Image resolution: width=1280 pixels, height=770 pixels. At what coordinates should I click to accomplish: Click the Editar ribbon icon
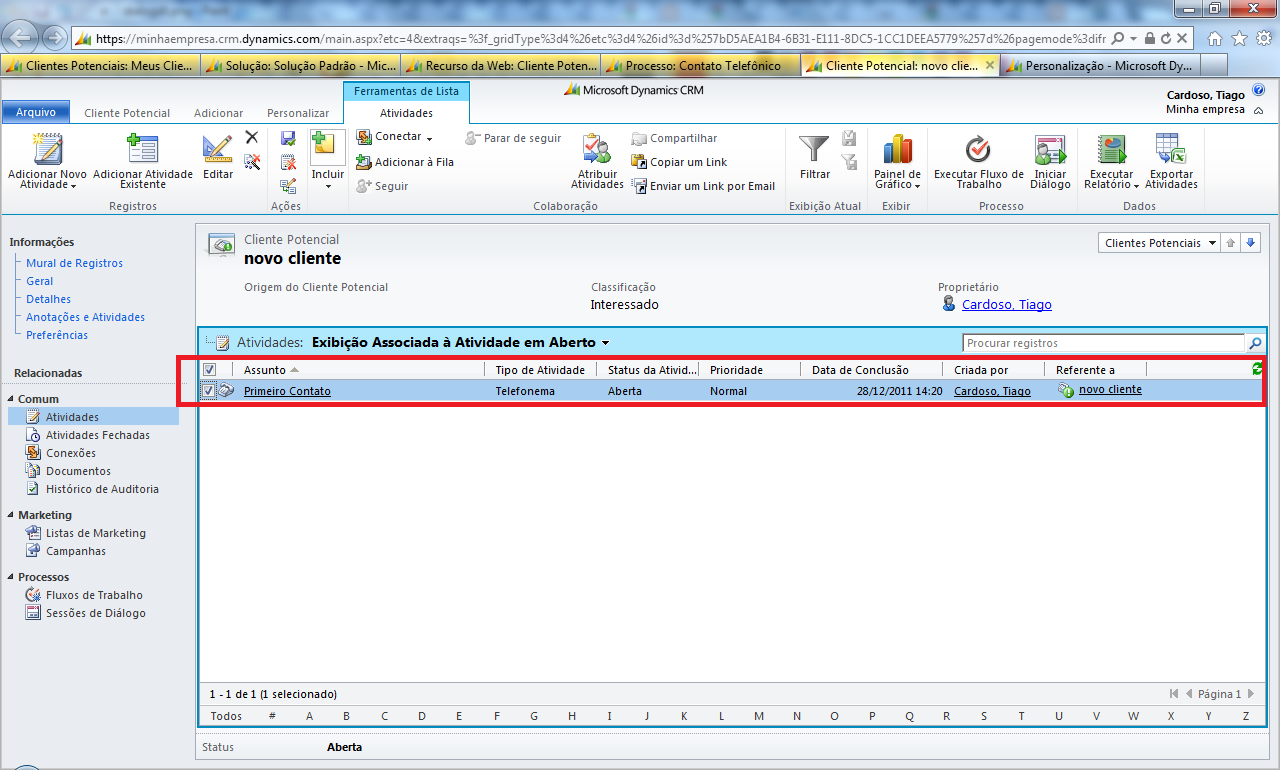218,150
